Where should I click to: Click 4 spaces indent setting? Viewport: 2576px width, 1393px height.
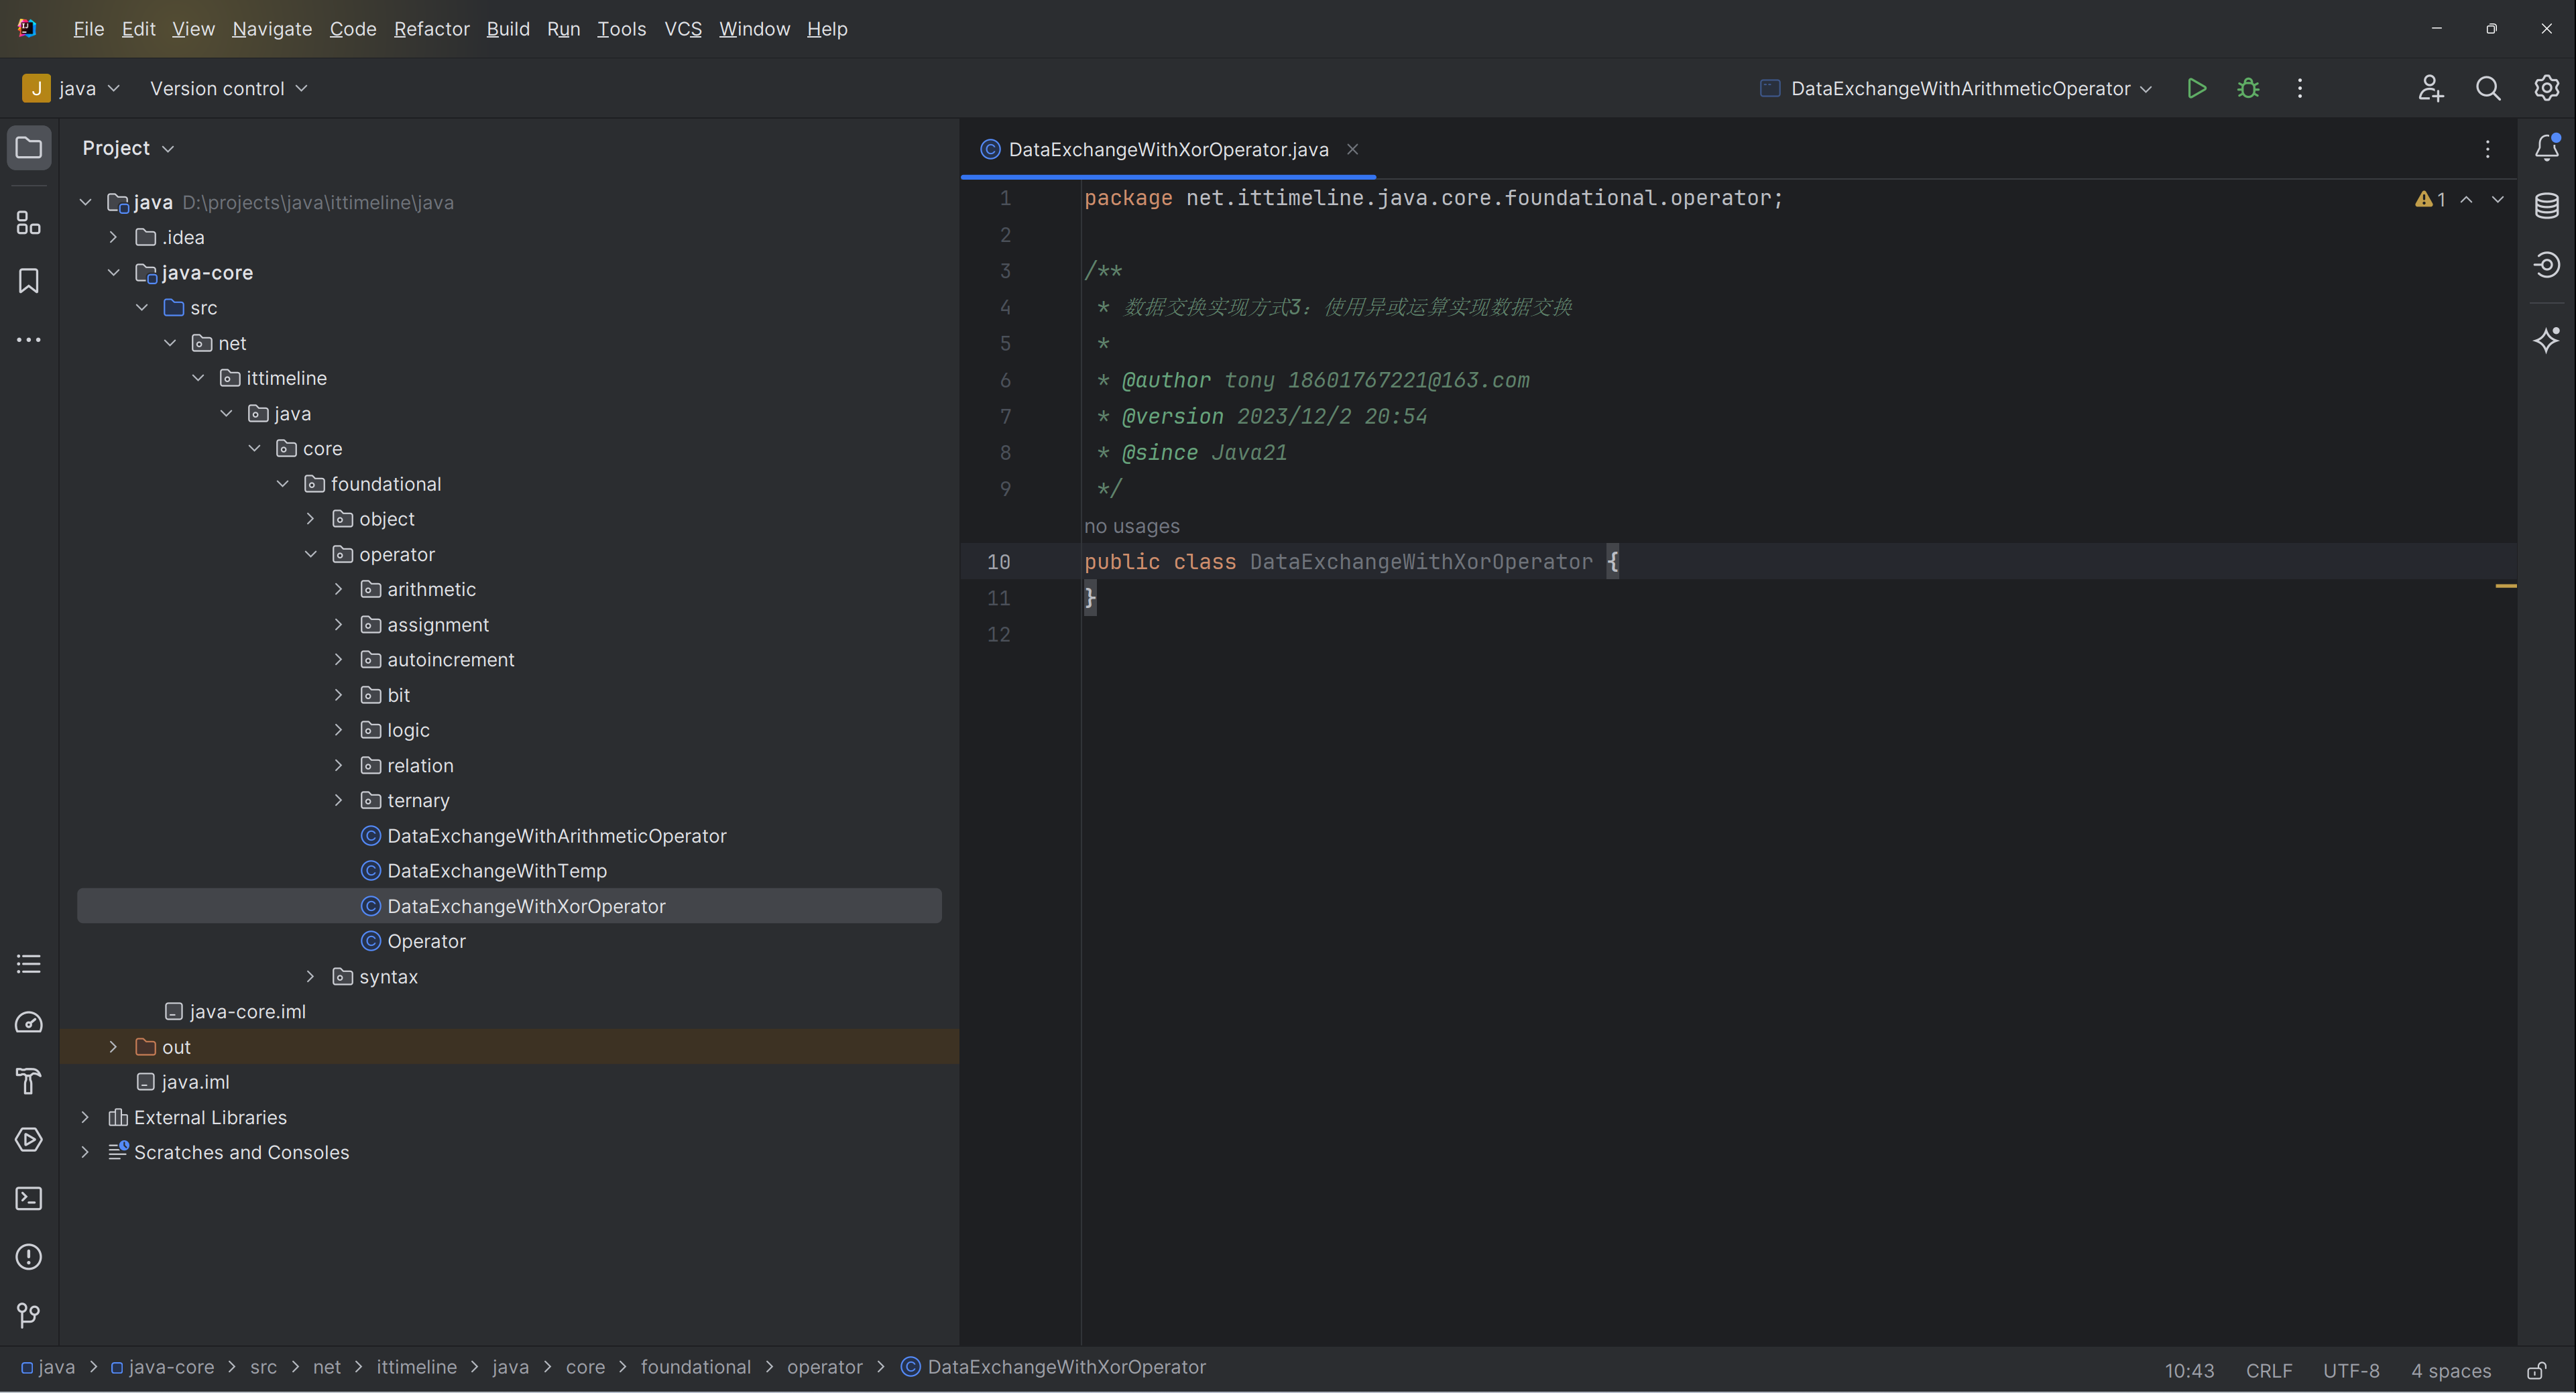[2450, 1370]
